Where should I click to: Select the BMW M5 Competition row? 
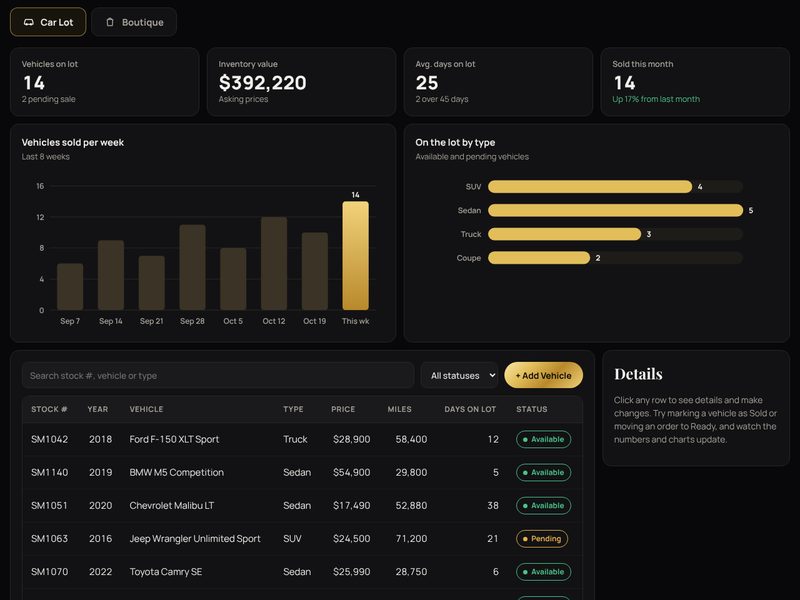click(x=302, y=472)
